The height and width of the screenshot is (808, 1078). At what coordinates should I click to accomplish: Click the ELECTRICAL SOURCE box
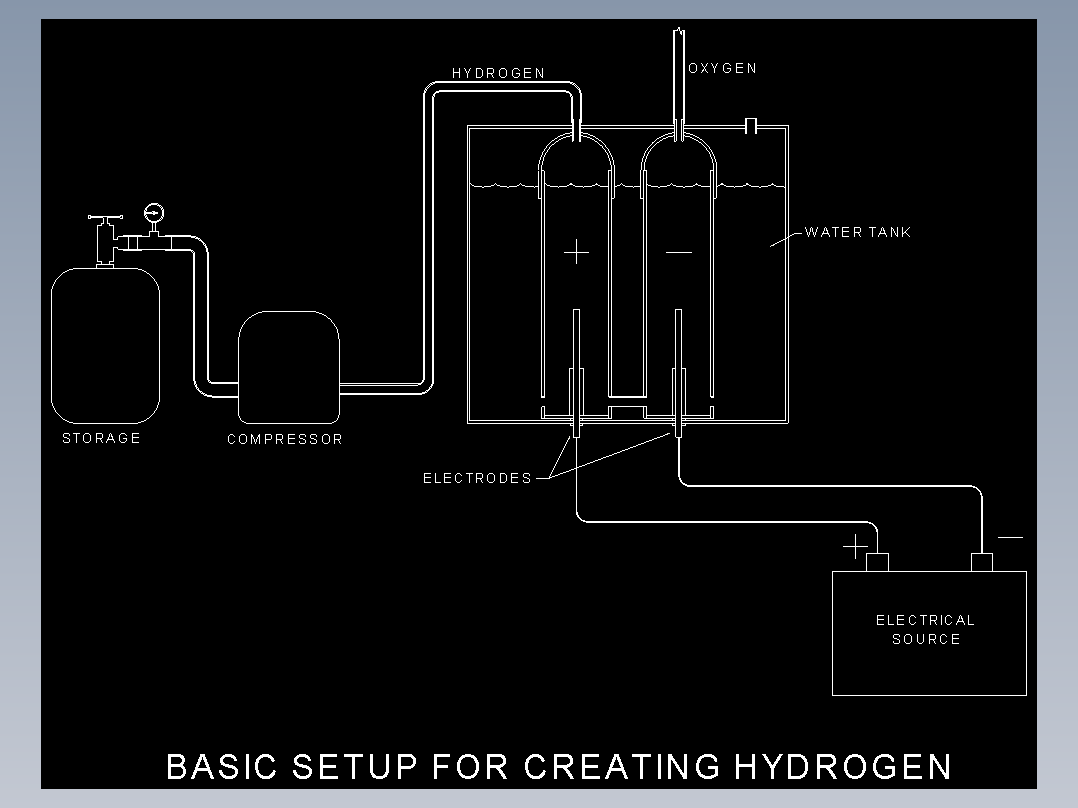[929, 633]
